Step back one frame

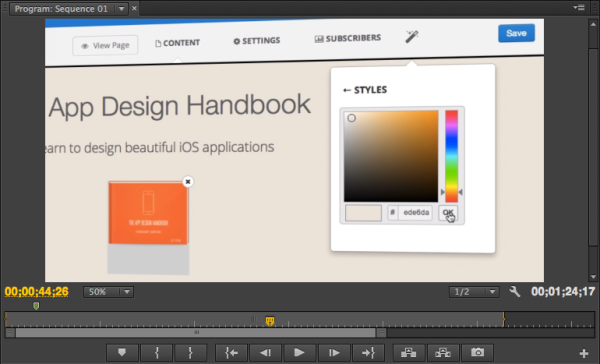[x=266, y=352]
